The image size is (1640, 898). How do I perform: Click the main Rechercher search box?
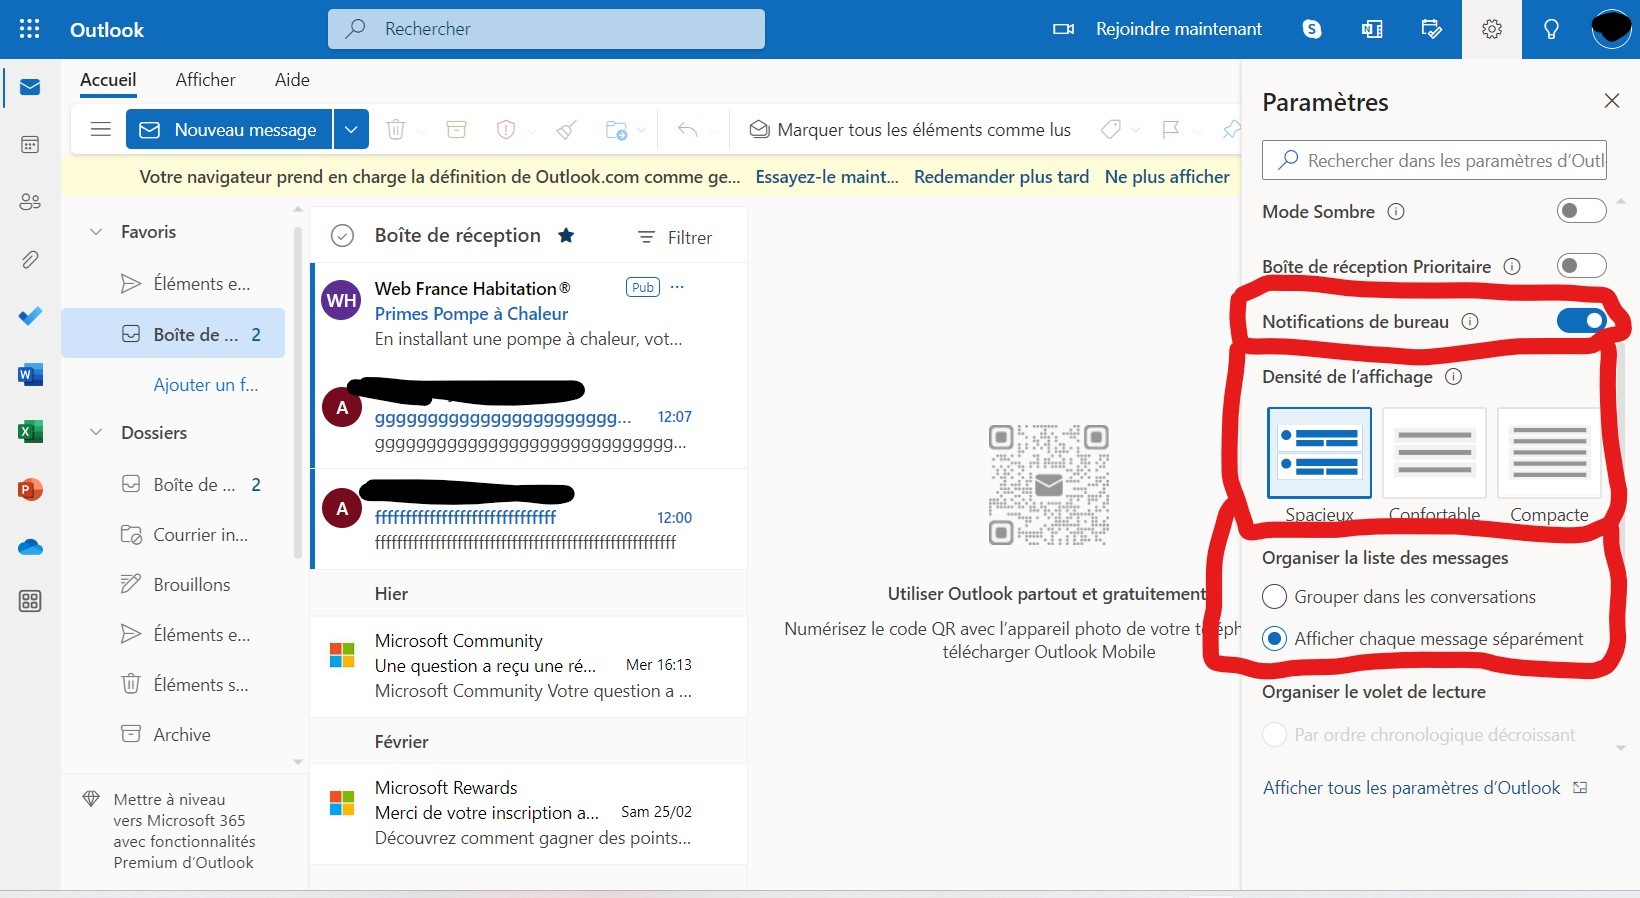(x=546, y=29)
